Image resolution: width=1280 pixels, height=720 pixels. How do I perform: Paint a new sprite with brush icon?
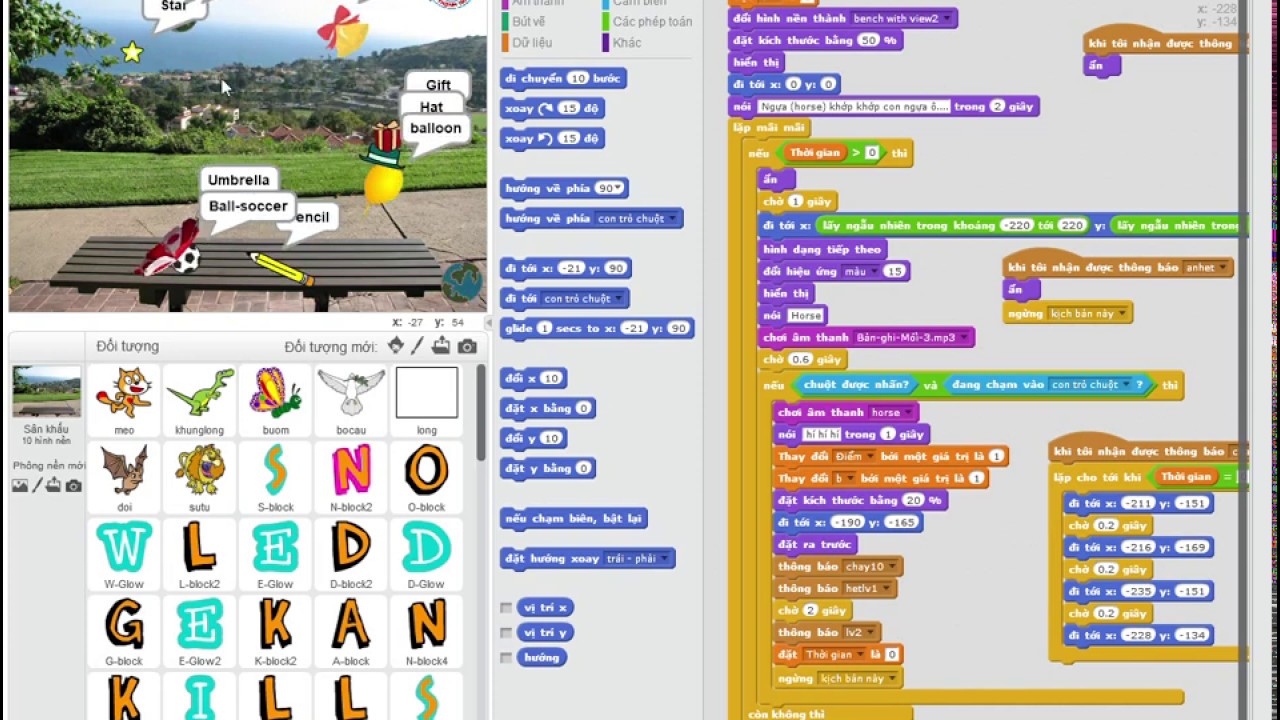pos(418,346)
